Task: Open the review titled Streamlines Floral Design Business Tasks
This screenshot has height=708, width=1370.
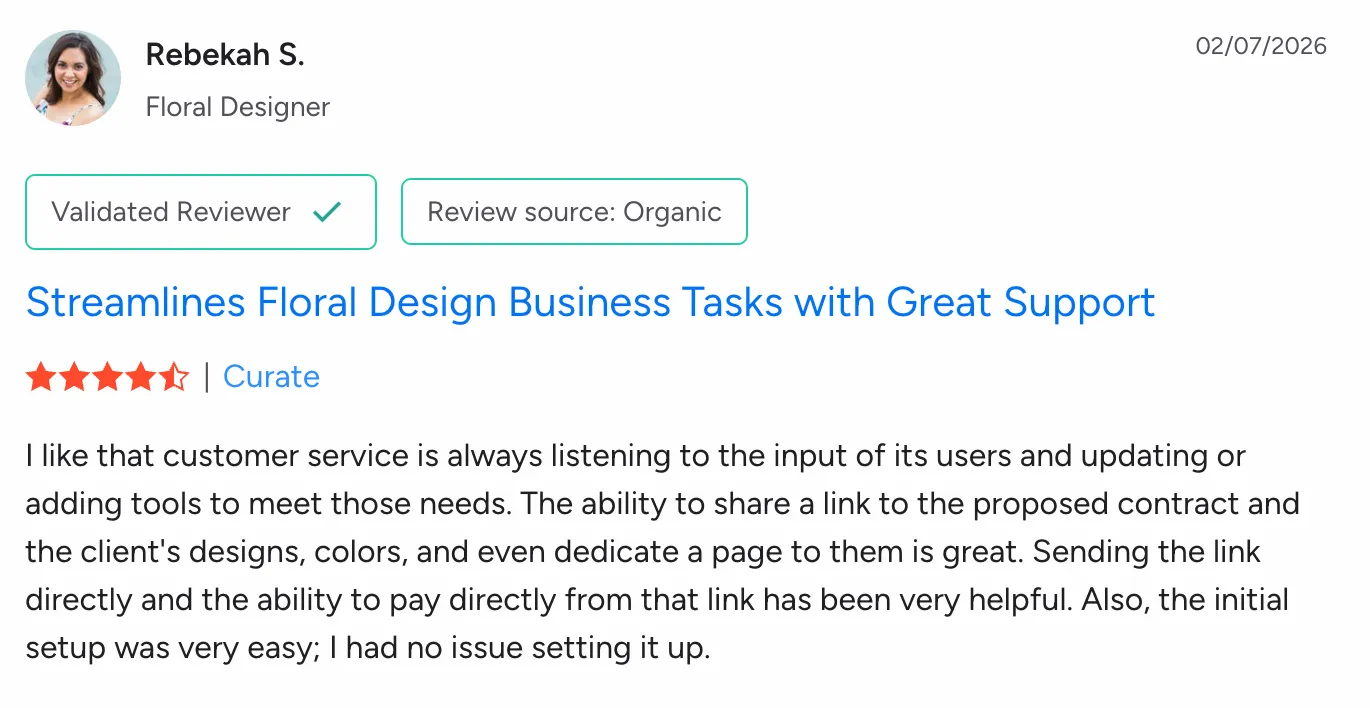Action: click(x=590, y=302)
